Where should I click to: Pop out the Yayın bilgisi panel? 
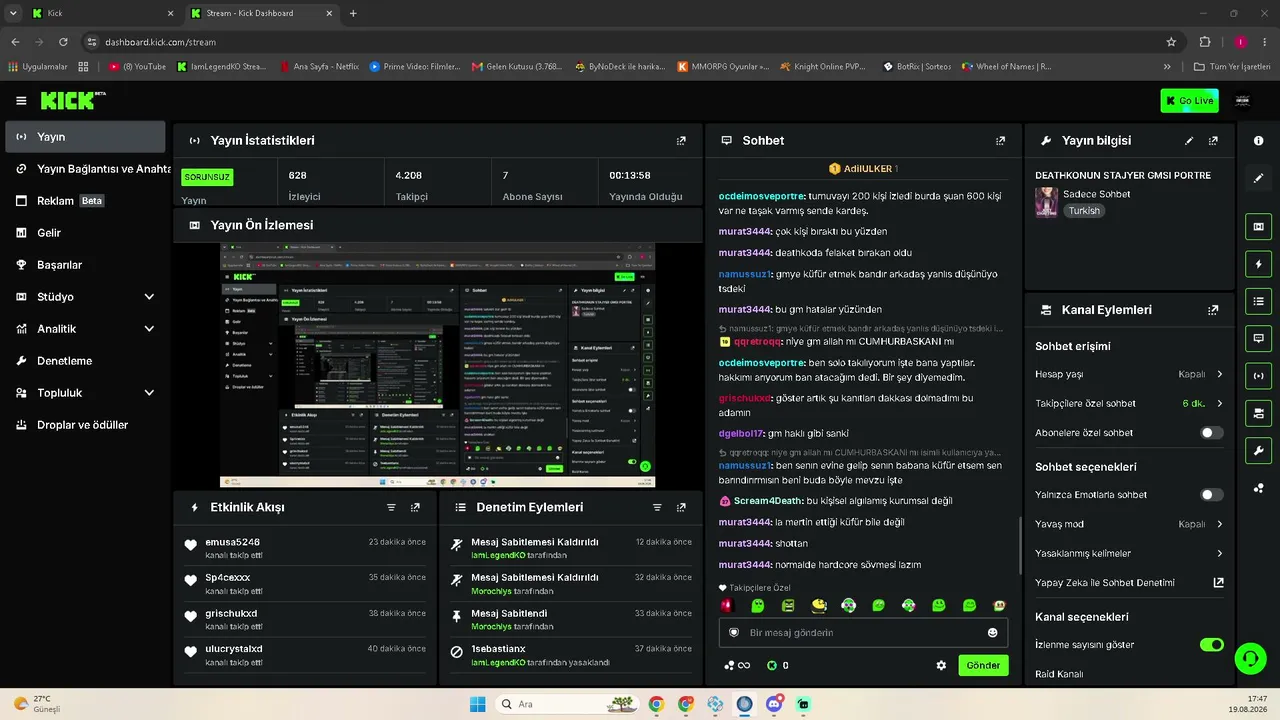point(1213,141)
